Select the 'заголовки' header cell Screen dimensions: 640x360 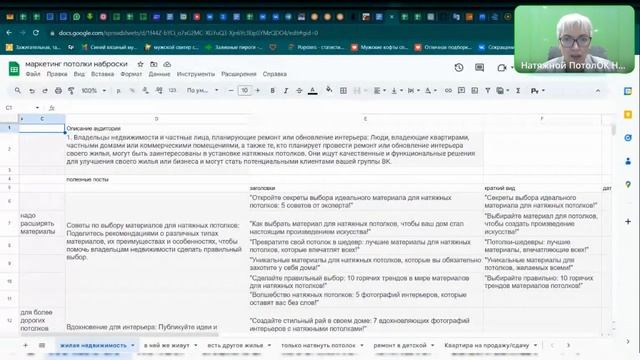coord(262,188)
